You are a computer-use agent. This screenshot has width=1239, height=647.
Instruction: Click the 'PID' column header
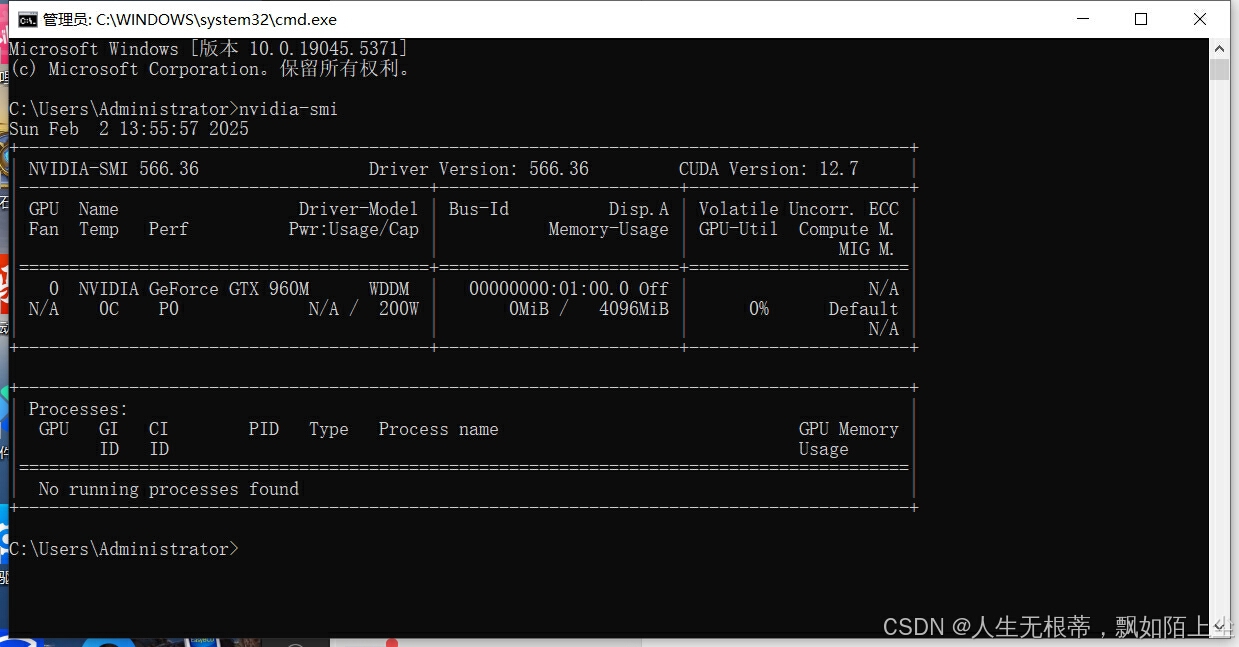click(263, 429)
